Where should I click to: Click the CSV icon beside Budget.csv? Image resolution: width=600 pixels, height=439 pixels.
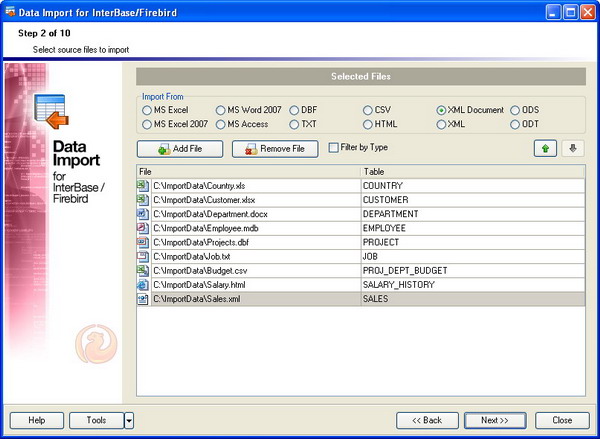[x=143, y=271]
